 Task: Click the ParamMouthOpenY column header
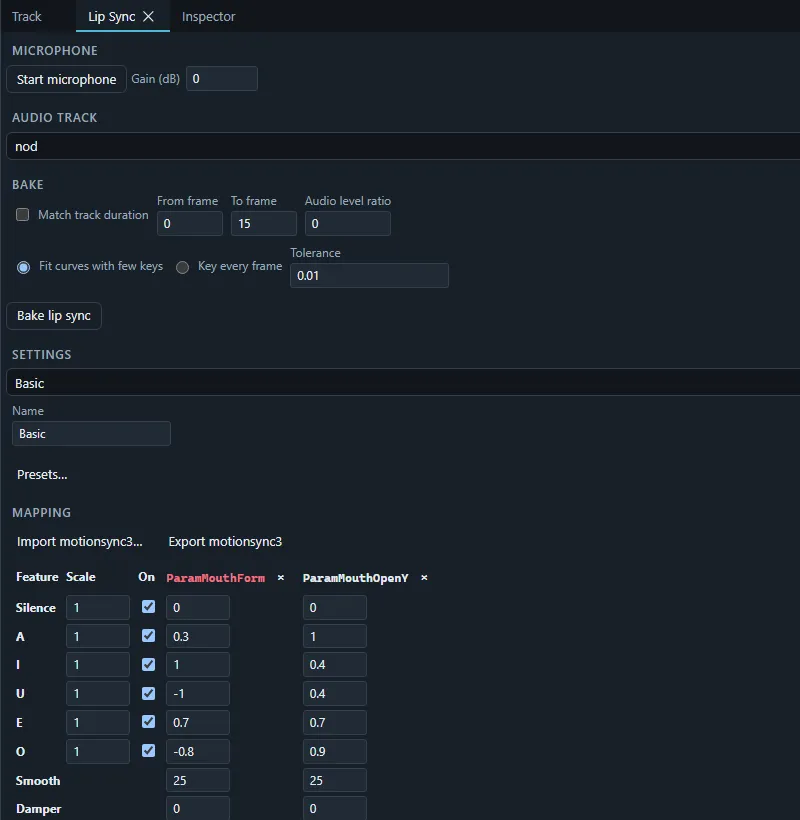356,578
